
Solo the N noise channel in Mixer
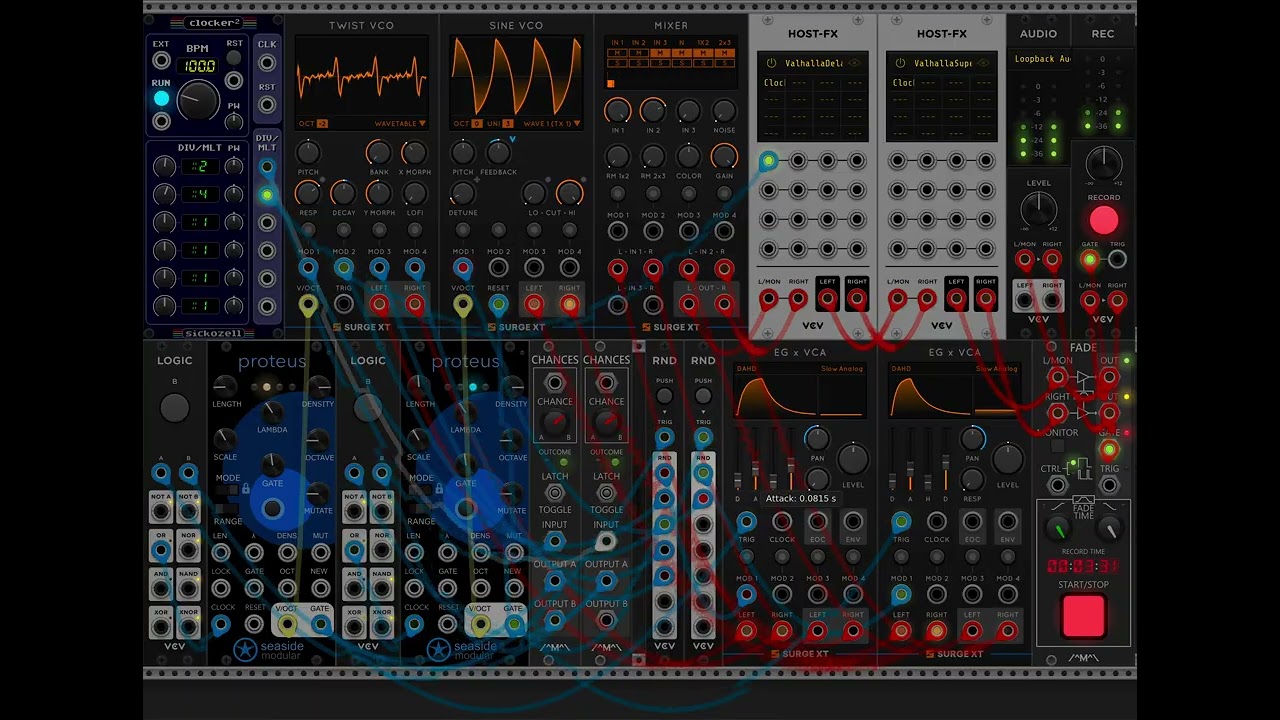tap(682, 61)
